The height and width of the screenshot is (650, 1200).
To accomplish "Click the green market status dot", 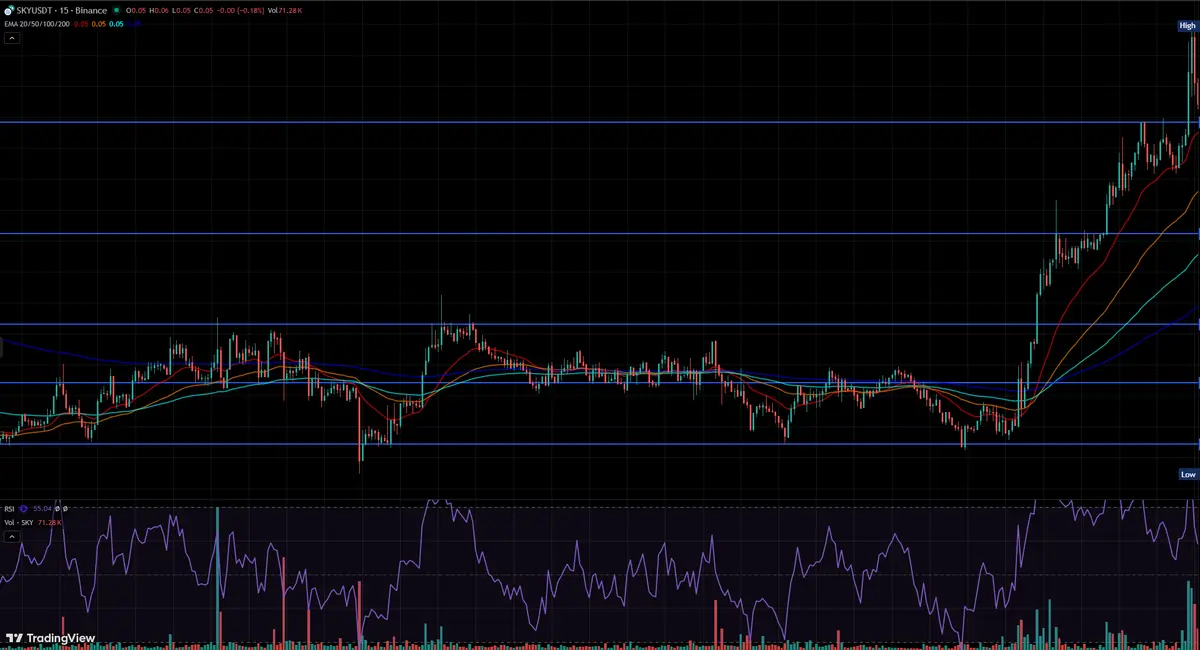I will click(x=116, y=10).
